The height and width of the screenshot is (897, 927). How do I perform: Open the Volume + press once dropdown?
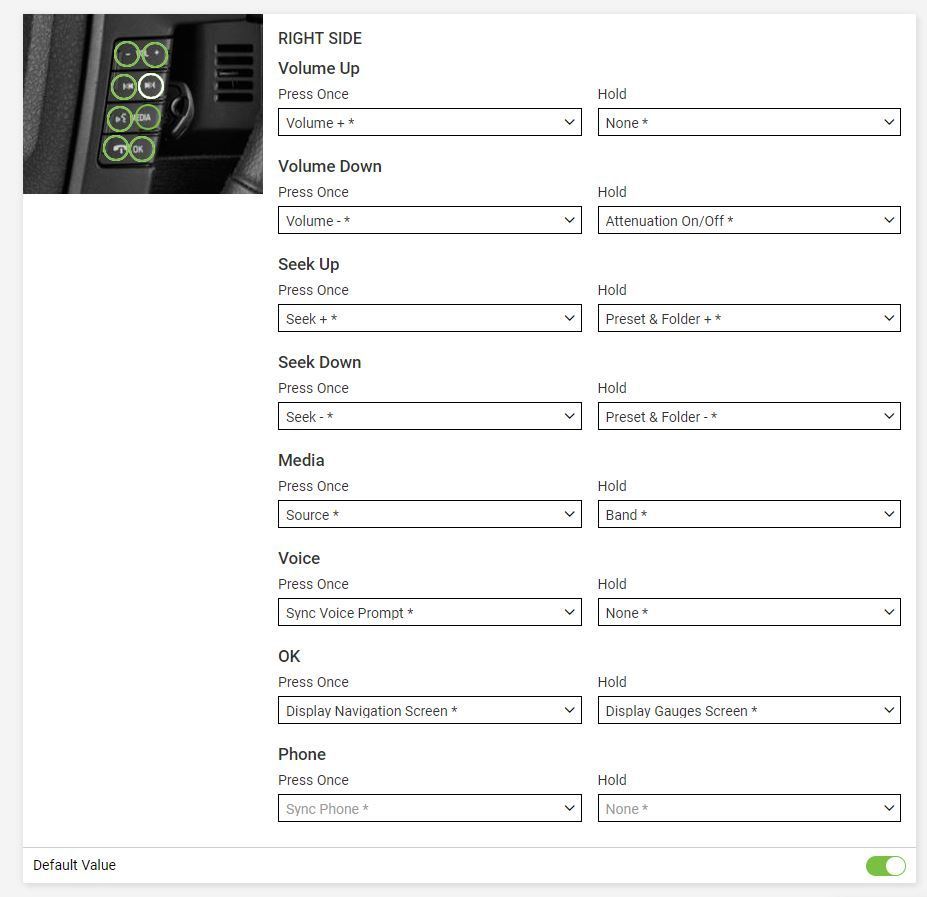coord(429,122)
